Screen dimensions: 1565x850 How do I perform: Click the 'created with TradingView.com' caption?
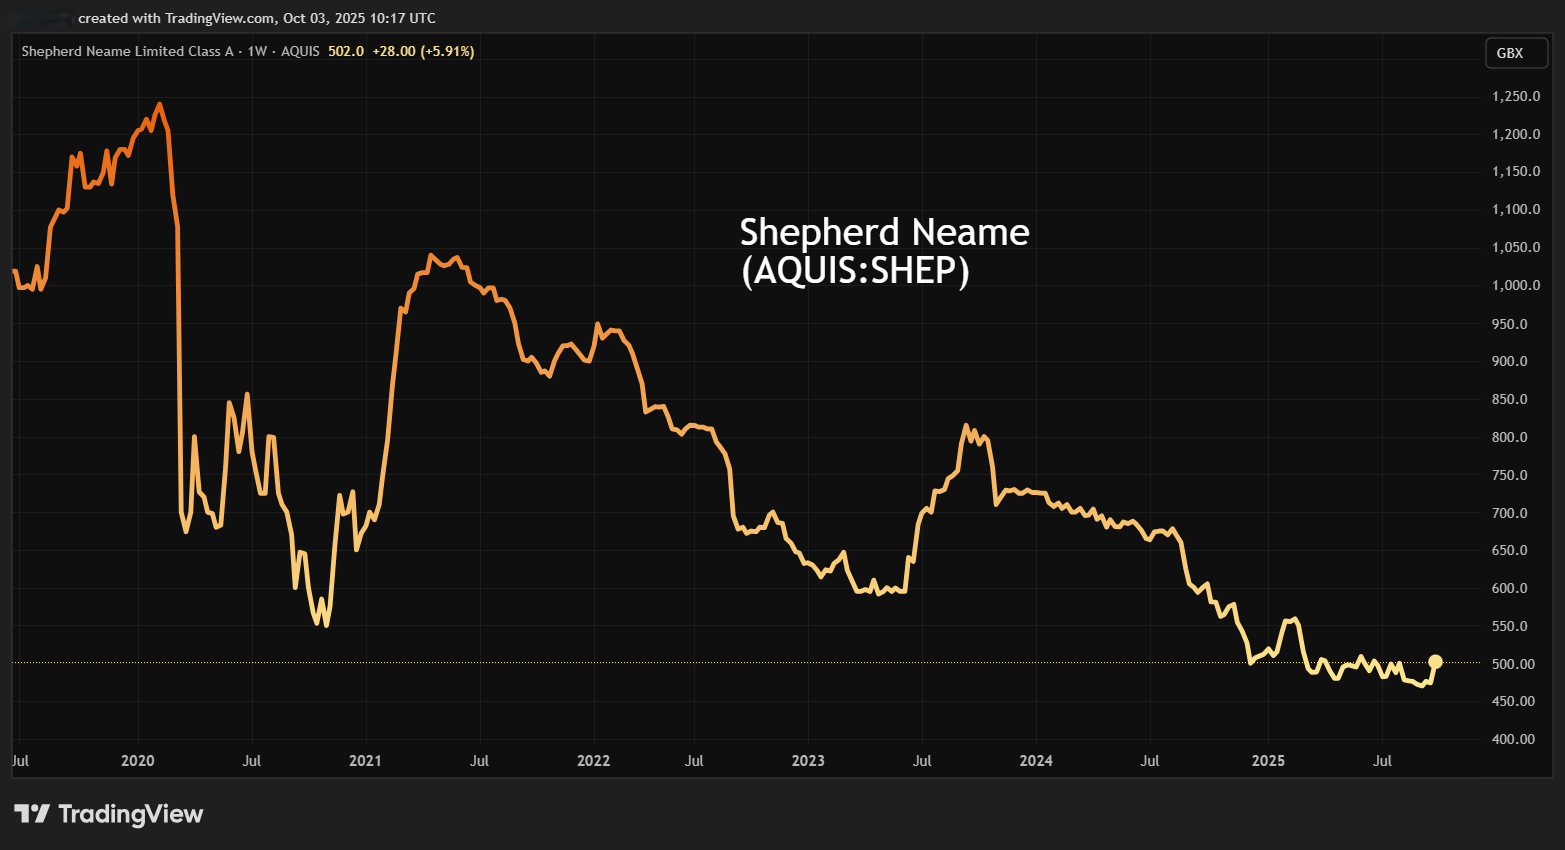tap(256, 18)
